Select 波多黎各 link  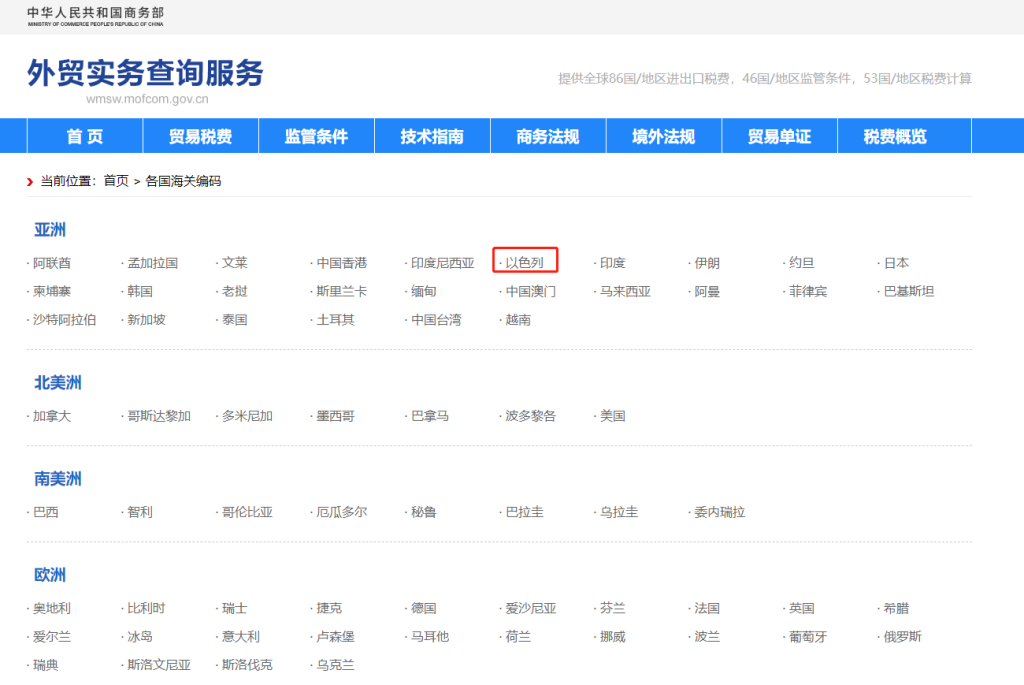coord(531,416)
